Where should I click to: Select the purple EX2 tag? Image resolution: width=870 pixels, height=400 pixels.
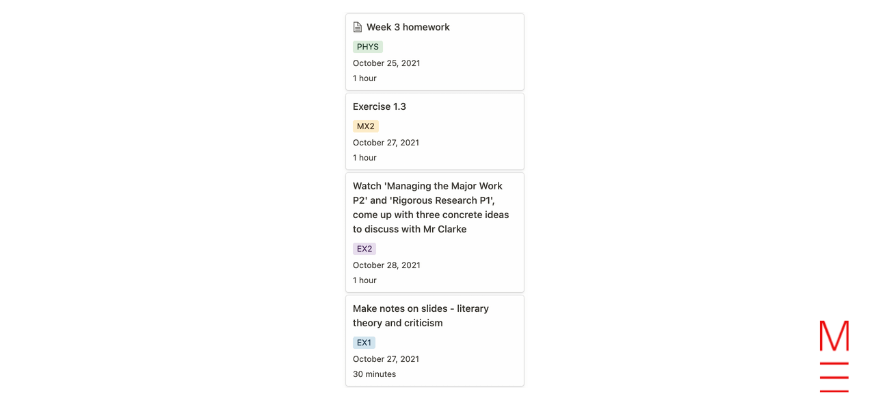tap(365, 249)
